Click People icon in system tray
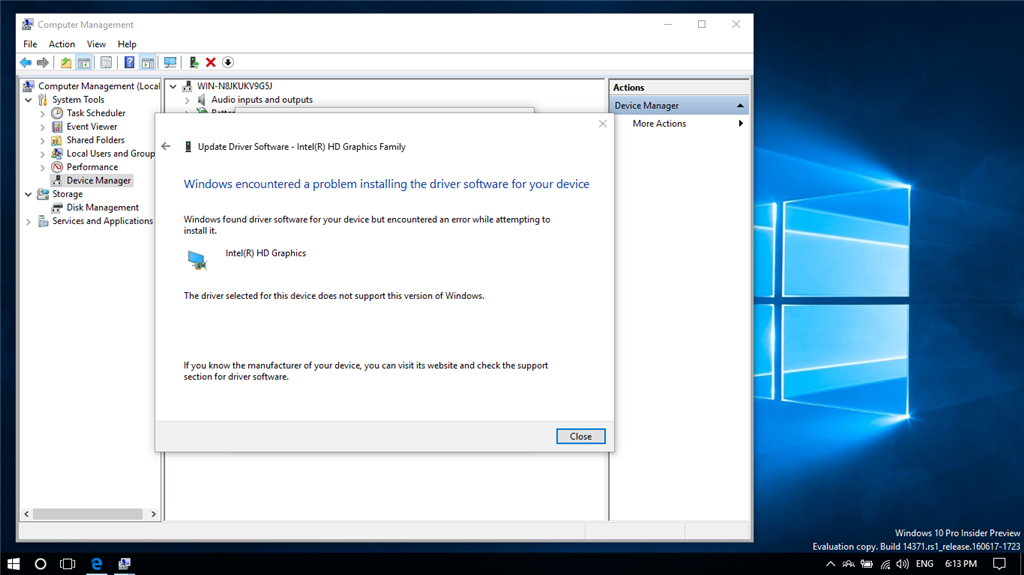The width and height of the screenshot is (1024, 575). point(848,564)
